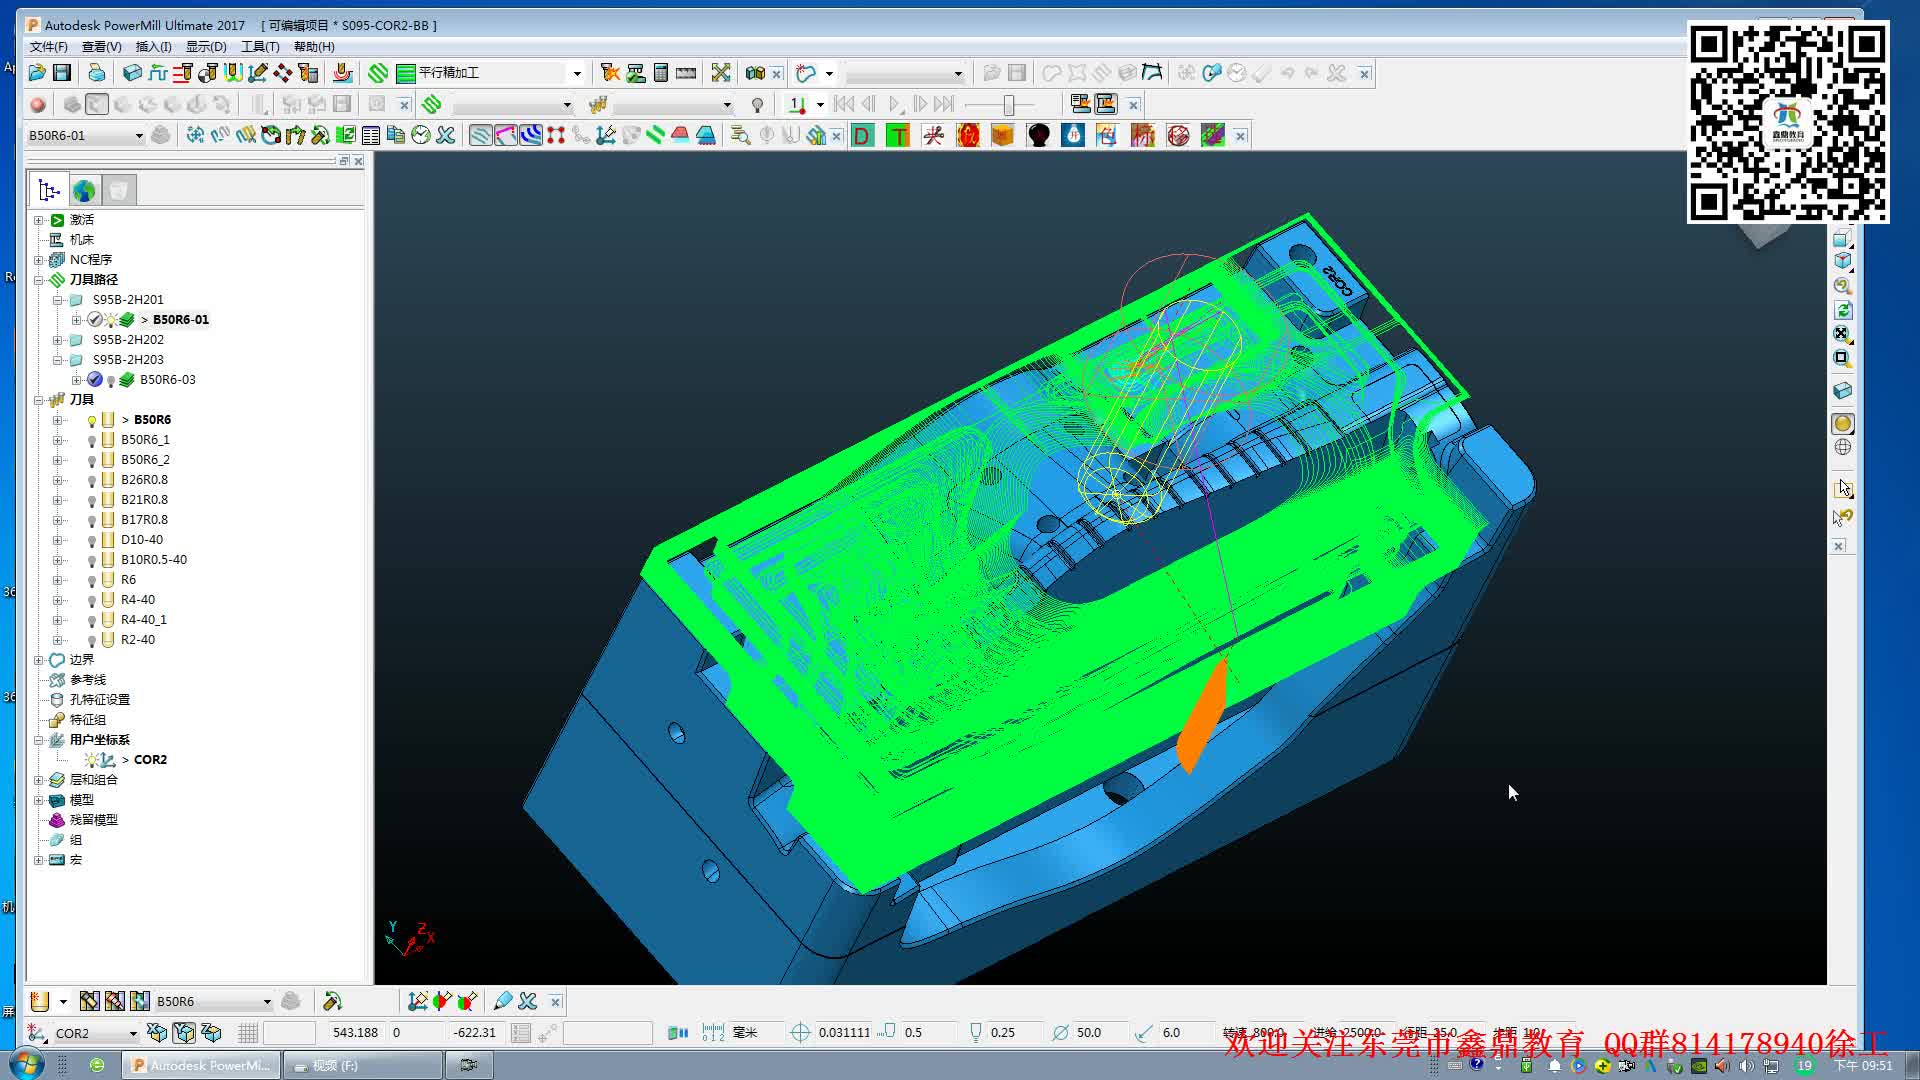Image resolution: width=1920 pixels, height=1080 pixels.
Task: Open the active tool B50R6 dropdown
Action: pos(267,1002)
